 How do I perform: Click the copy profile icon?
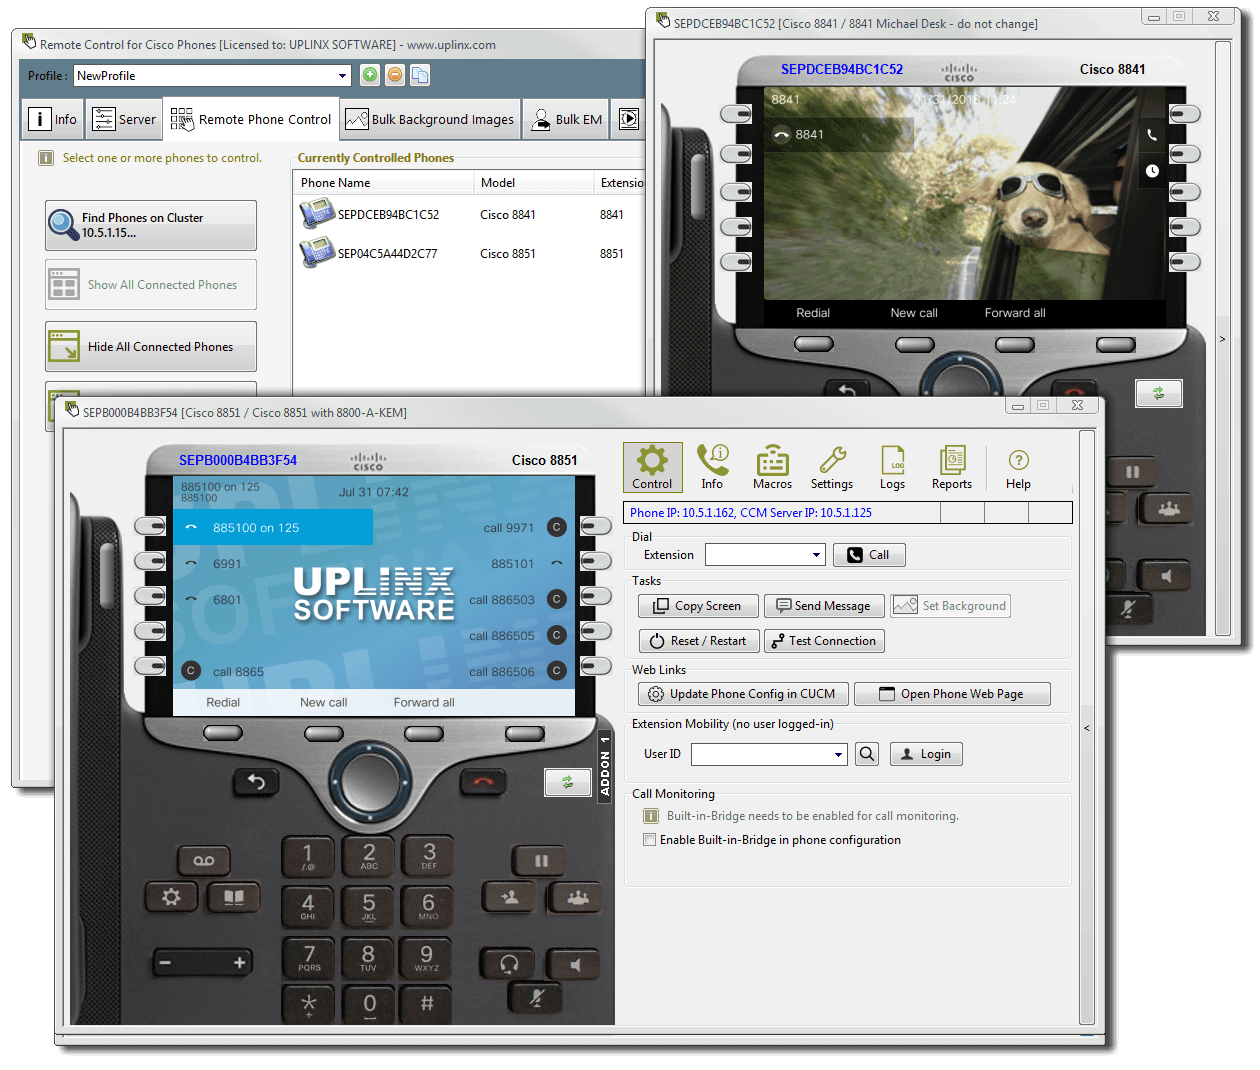point(420,75)
